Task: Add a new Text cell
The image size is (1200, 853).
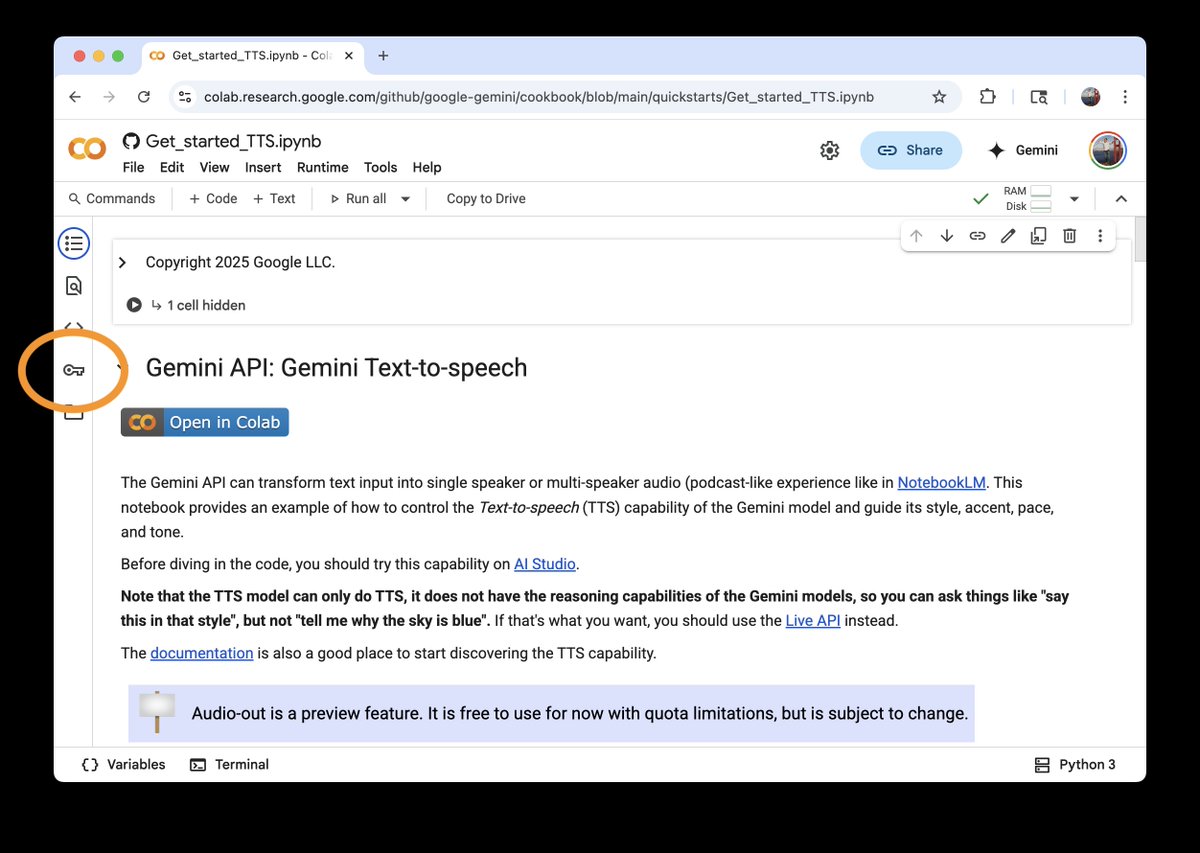Action: click(274, 199)
